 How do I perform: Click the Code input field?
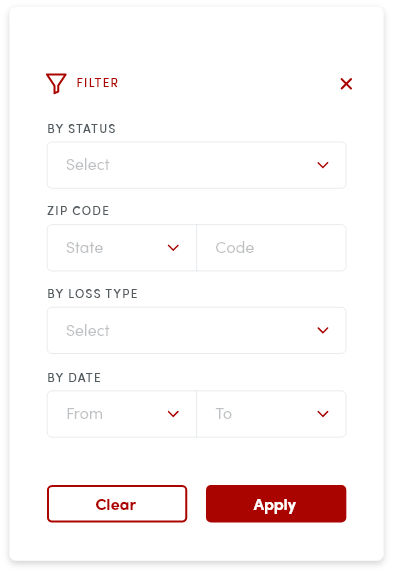[x=271, y=248]
